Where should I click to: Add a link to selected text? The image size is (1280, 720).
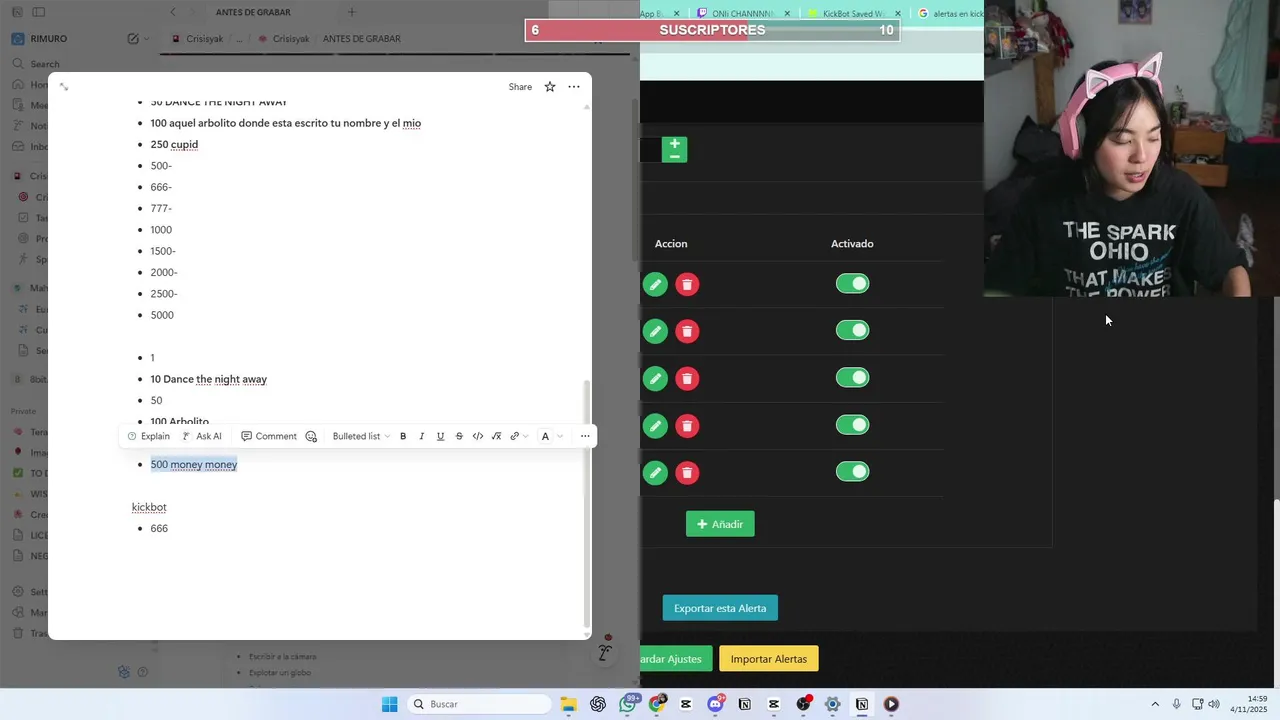pyautogui.click(x=514, y=436)
